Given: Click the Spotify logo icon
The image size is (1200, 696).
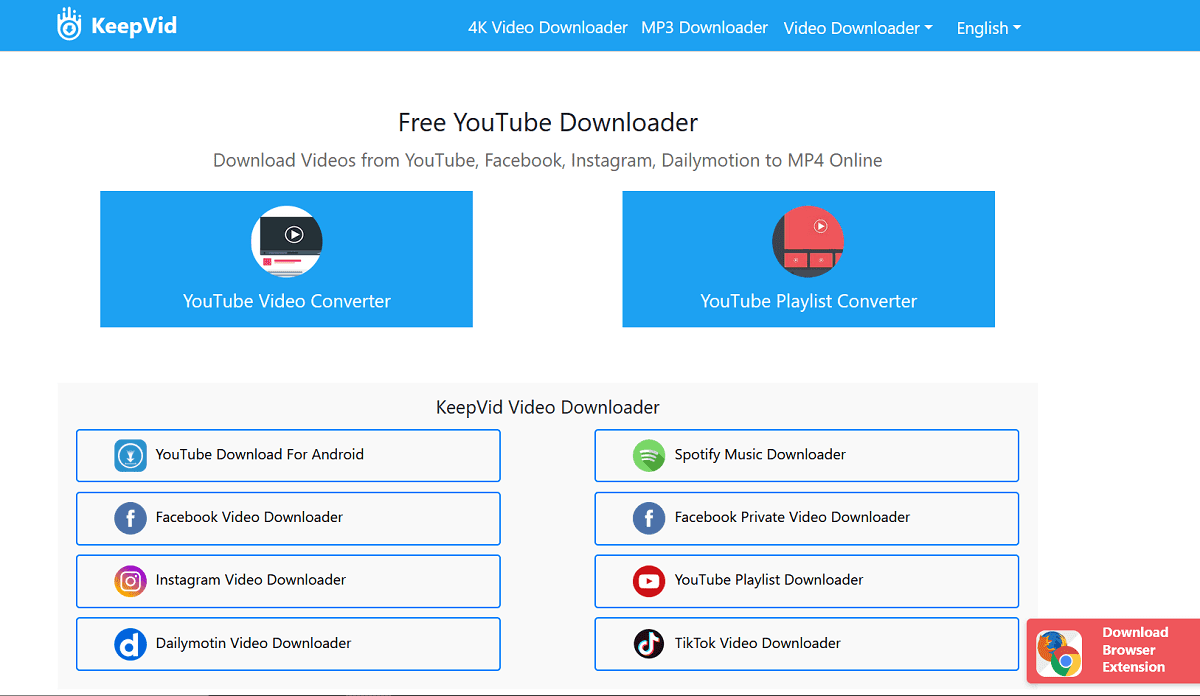Looking at the screenshot, I should pos(649,455).
